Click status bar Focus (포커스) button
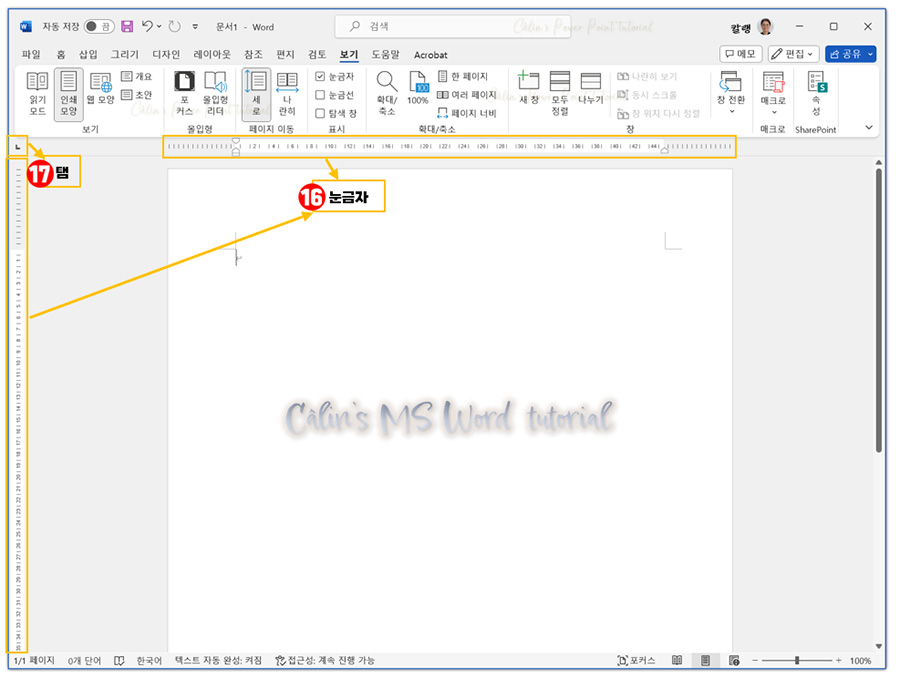Image resolution: width=900 pixels, height=678 pixels. click(636, 661)
